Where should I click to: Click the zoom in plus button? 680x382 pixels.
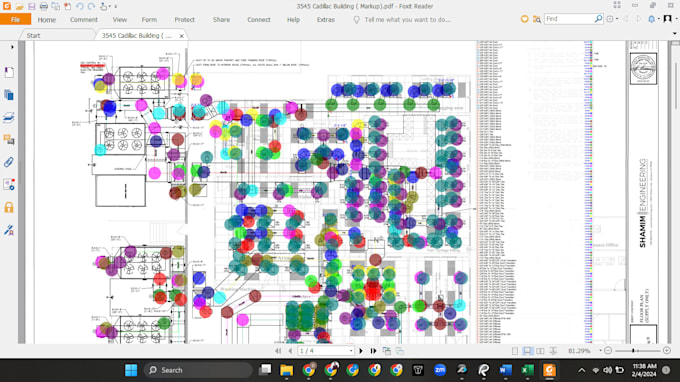(x=667, y=350)
